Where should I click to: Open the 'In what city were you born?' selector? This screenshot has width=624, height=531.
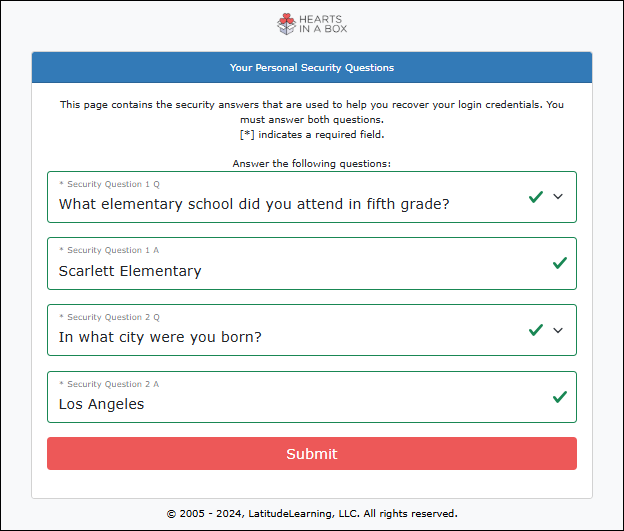(160, 337)
